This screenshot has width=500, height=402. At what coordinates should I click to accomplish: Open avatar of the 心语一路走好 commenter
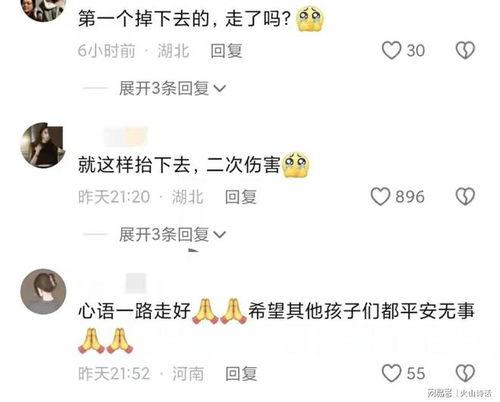point(43,291)
